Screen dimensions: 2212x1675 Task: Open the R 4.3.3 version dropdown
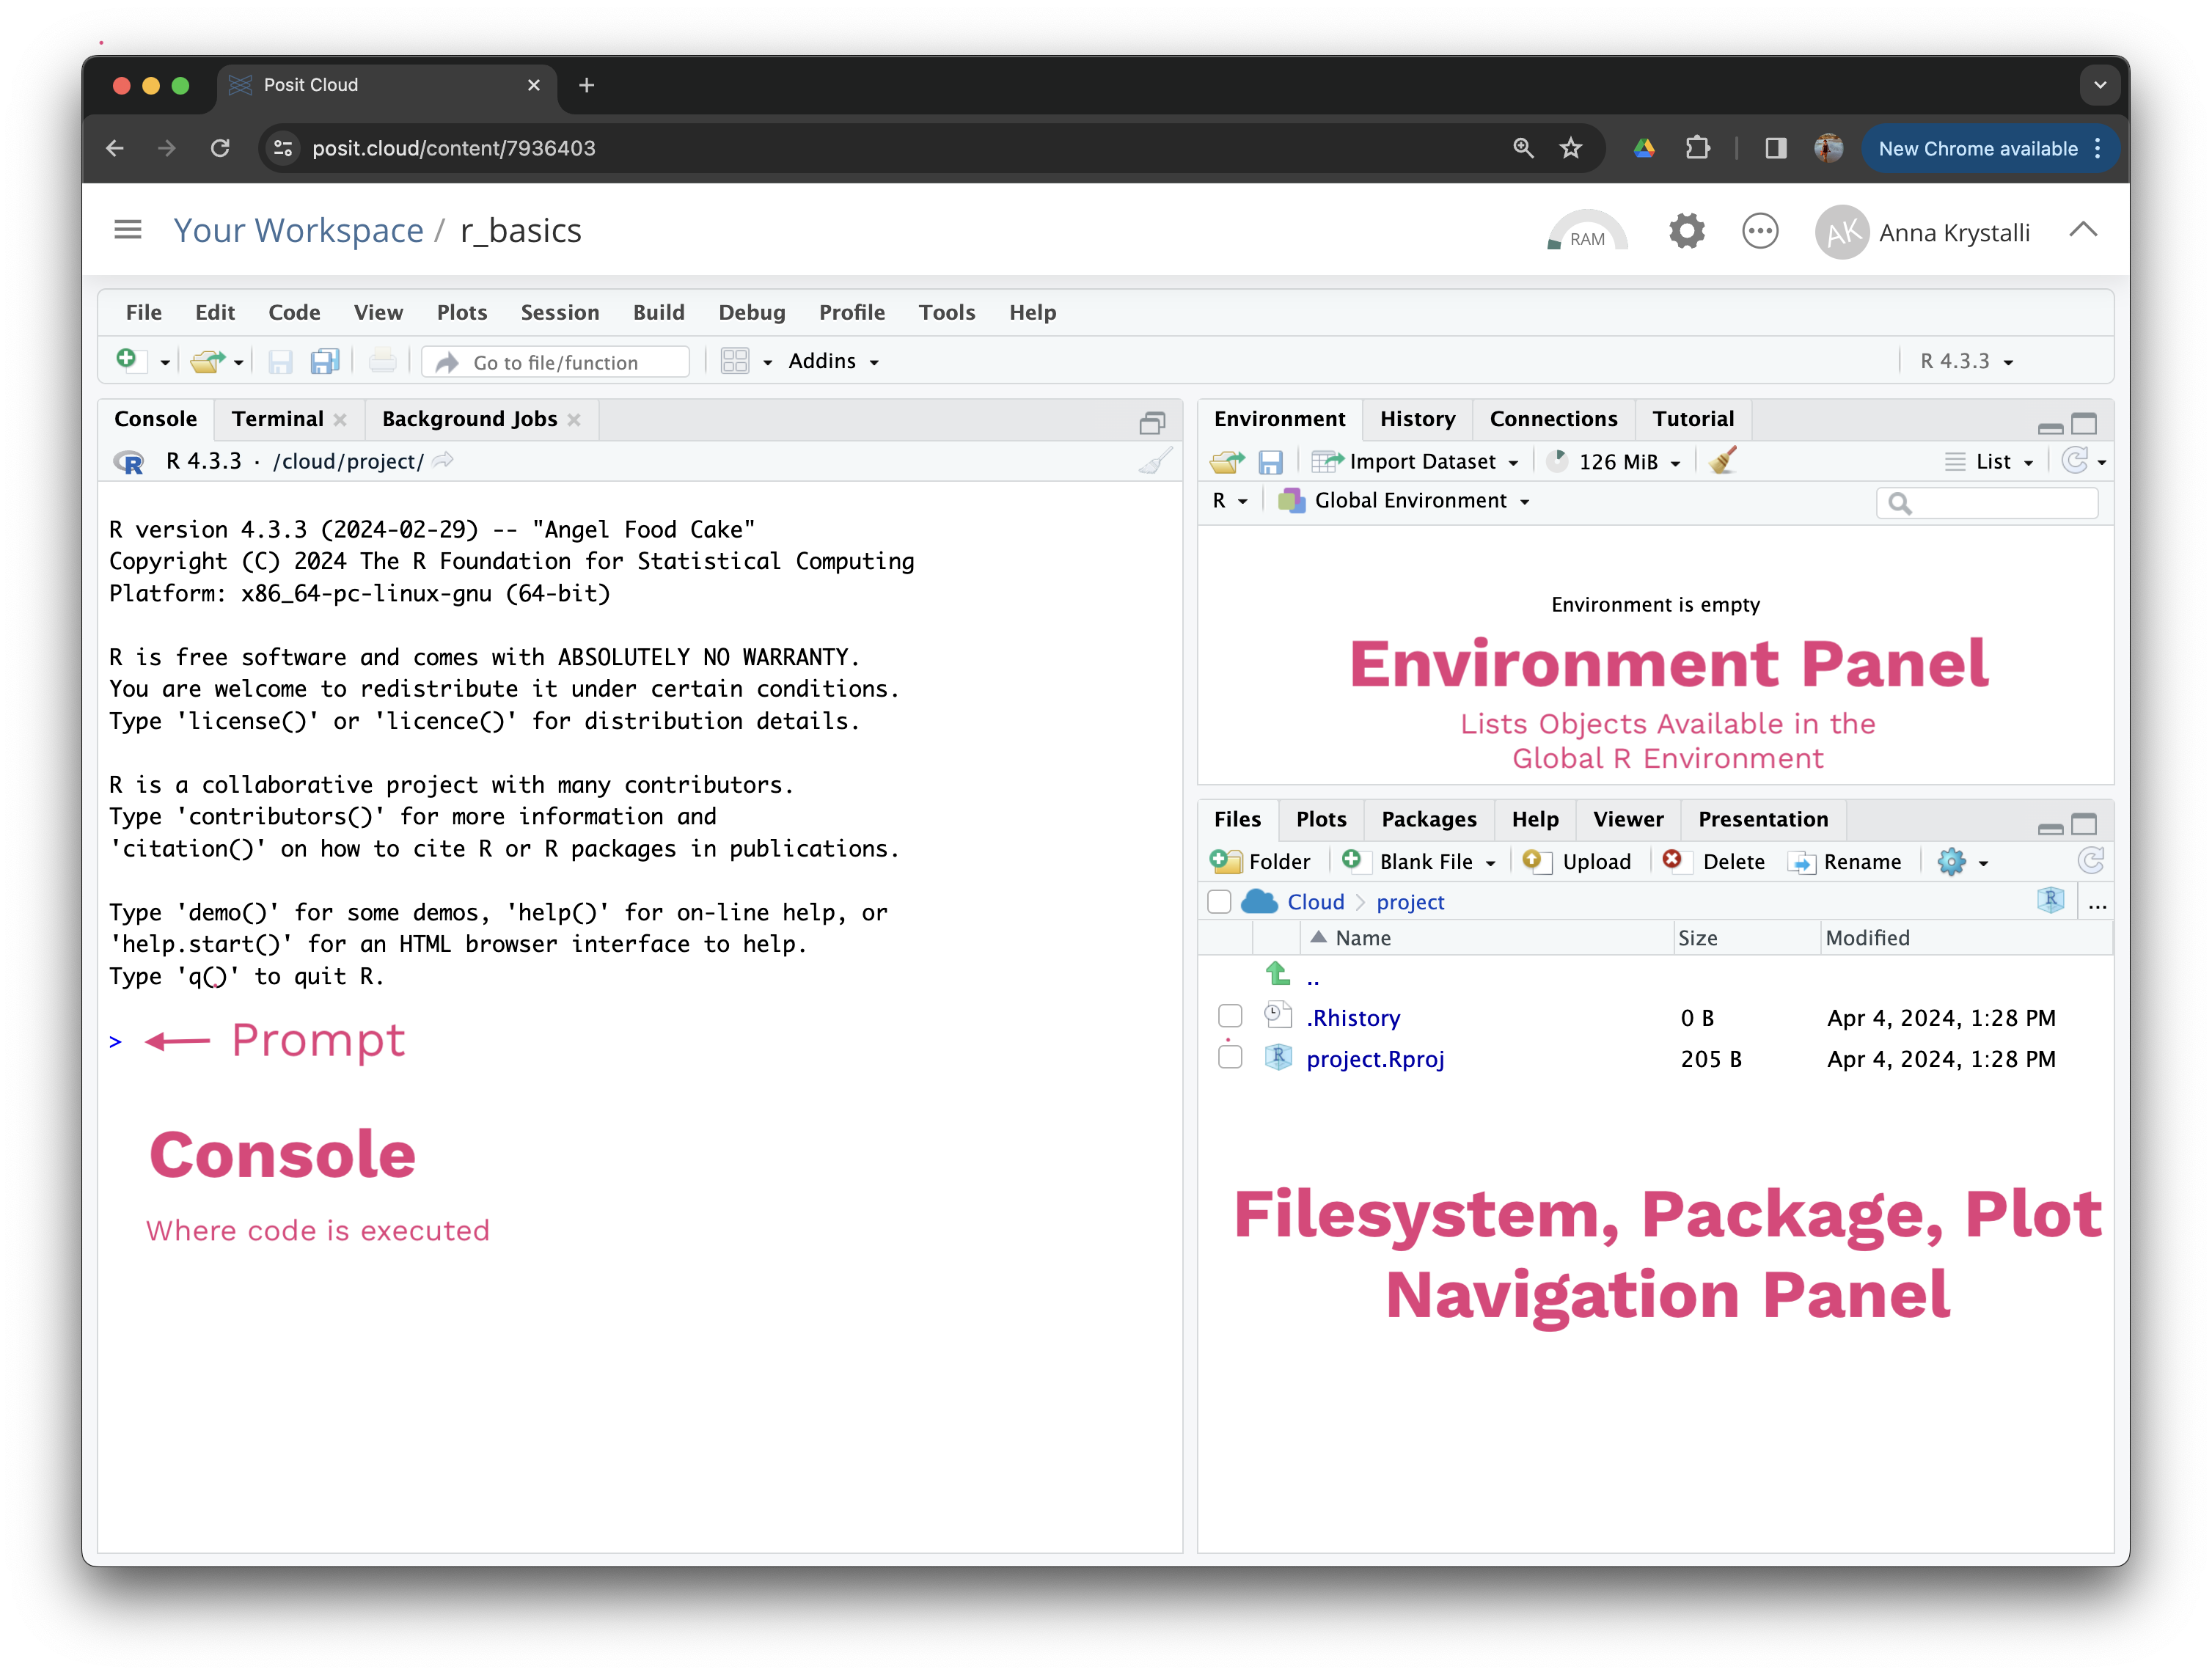point(1966,361)
